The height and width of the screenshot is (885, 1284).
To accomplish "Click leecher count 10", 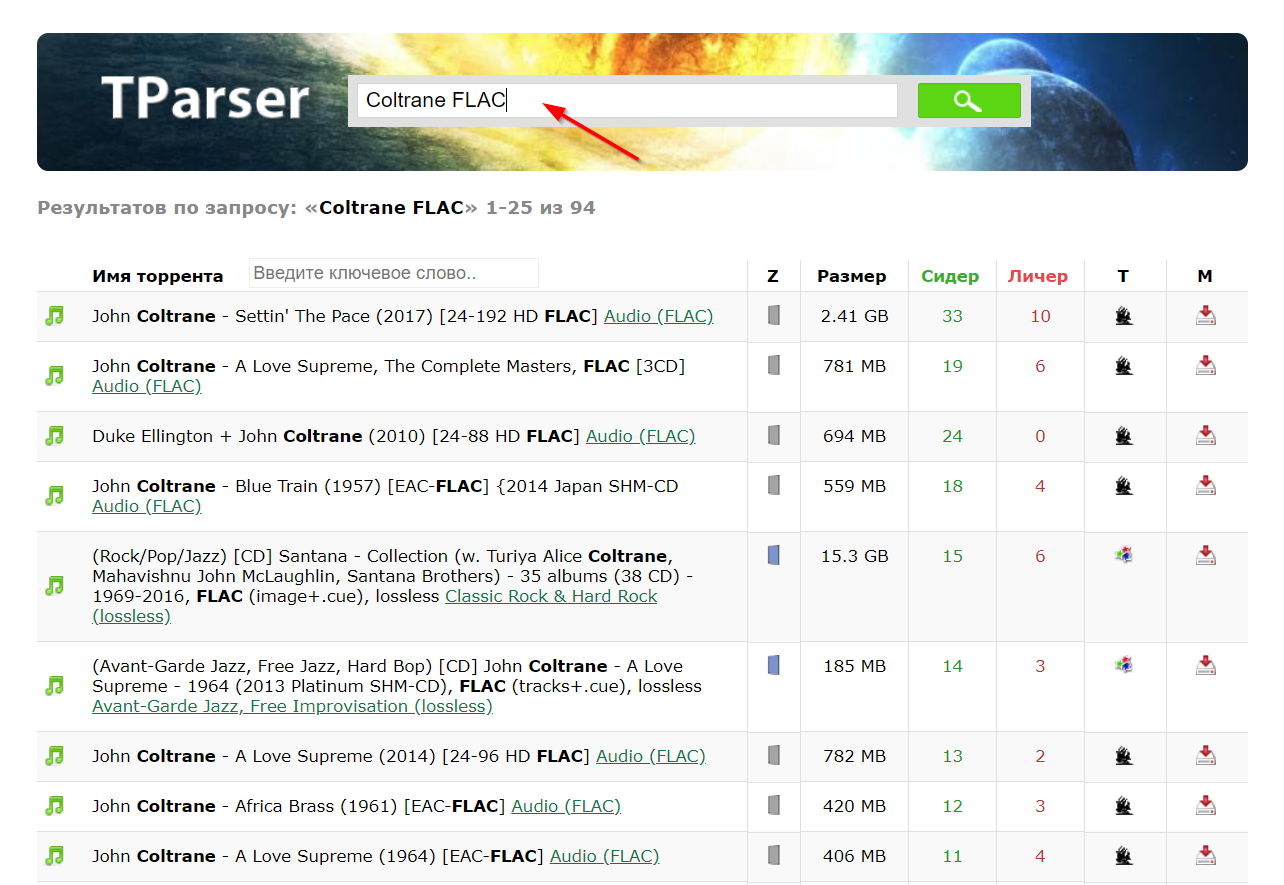I will point(1040,316).
